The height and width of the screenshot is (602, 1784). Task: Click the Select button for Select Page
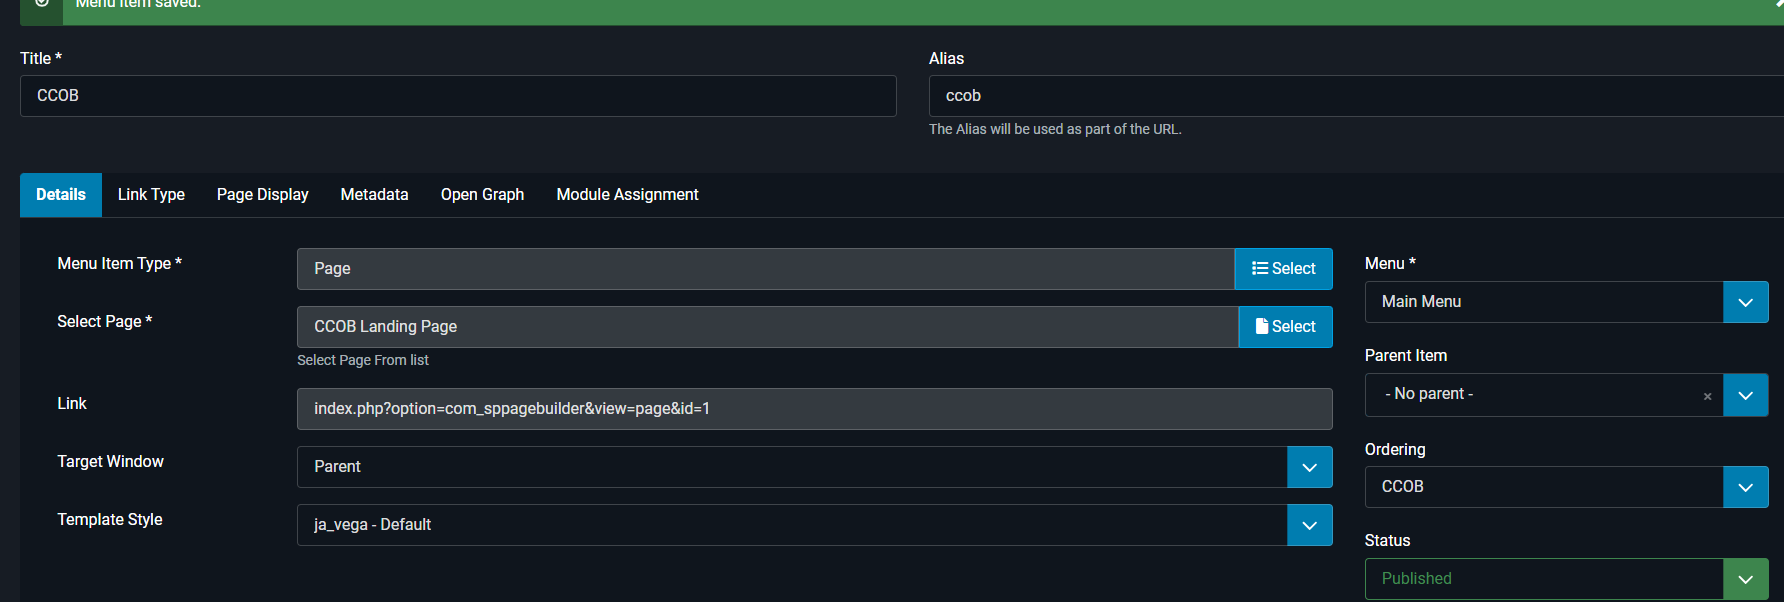(1285, 327)
